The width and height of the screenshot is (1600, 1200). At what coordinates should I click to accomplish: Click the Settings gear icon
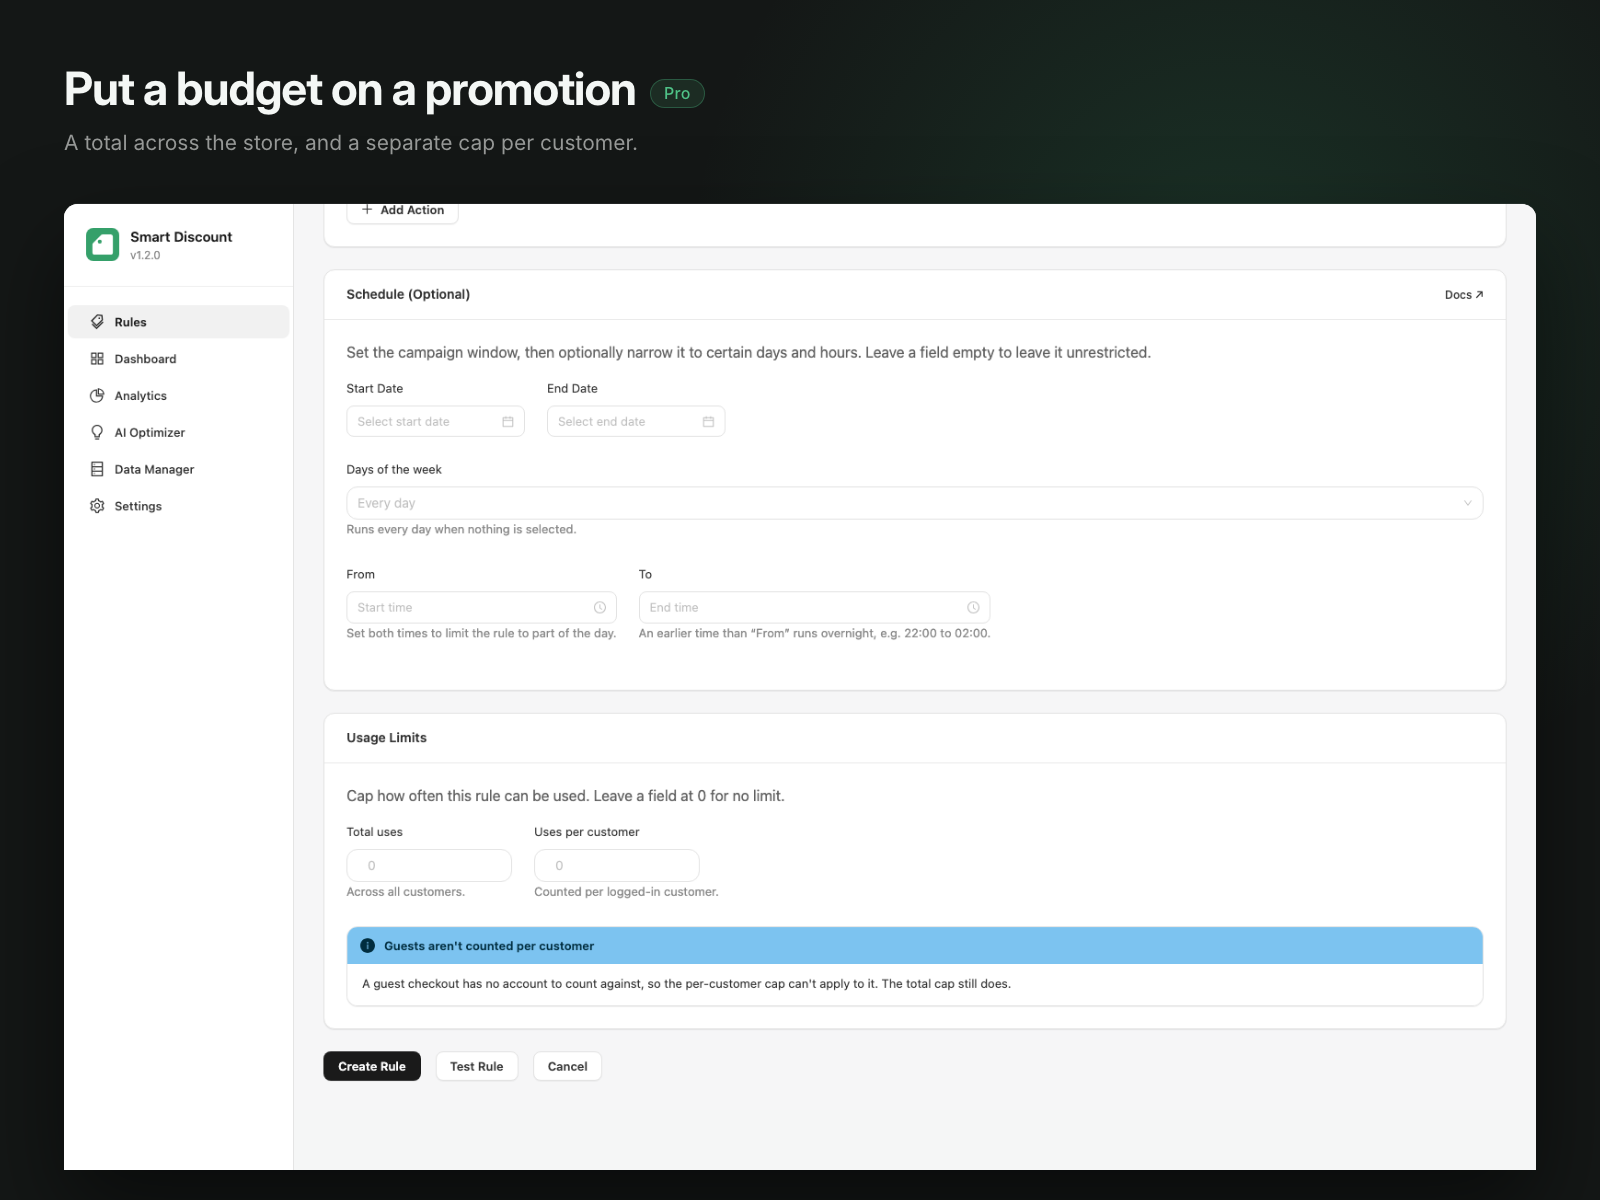pyautogui.click(x=97, y=506)
